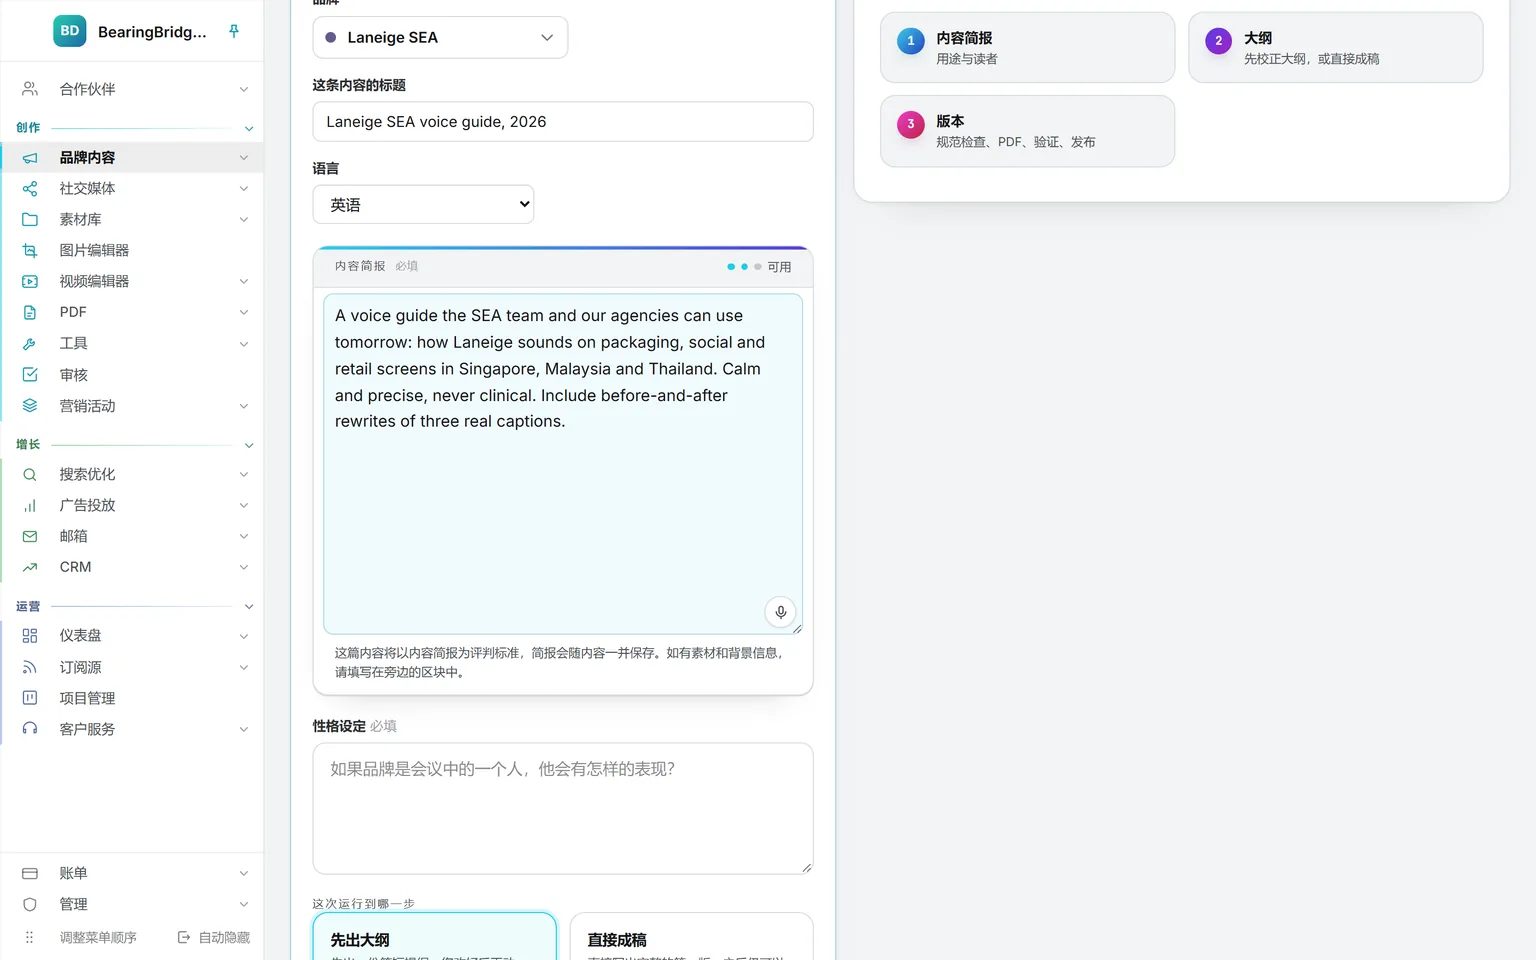
Task: Expand the 合作伙伴 menu chevron
Action: click(x=244, y=89)
